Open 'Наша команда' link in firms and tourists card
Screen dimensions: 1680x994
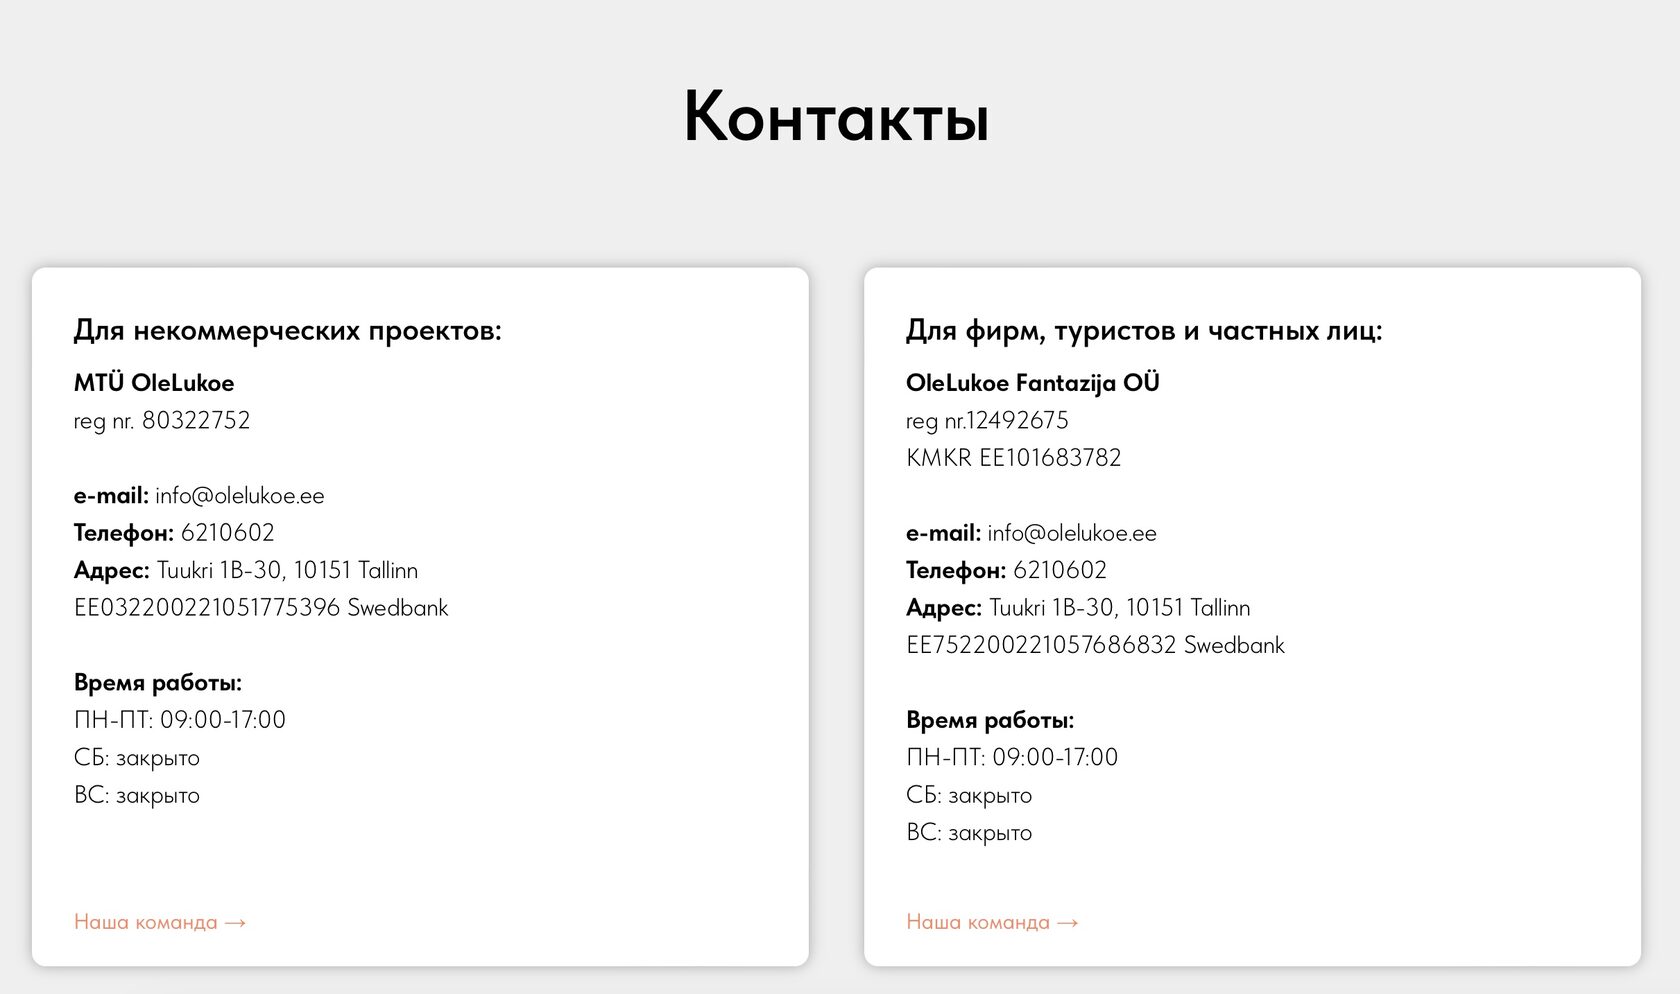(992, 922)
